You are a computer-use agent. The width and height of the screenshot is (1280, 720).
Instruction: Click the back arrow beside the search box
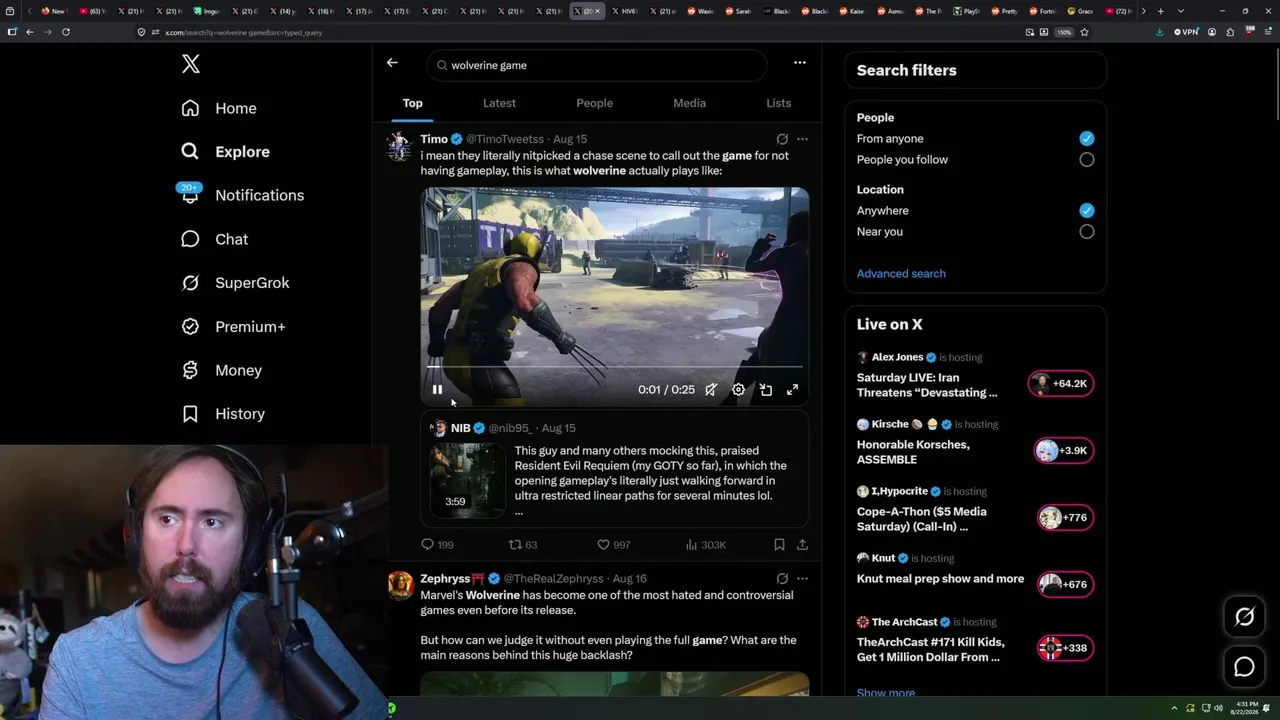pyautogui.click(x=392, y=63)
